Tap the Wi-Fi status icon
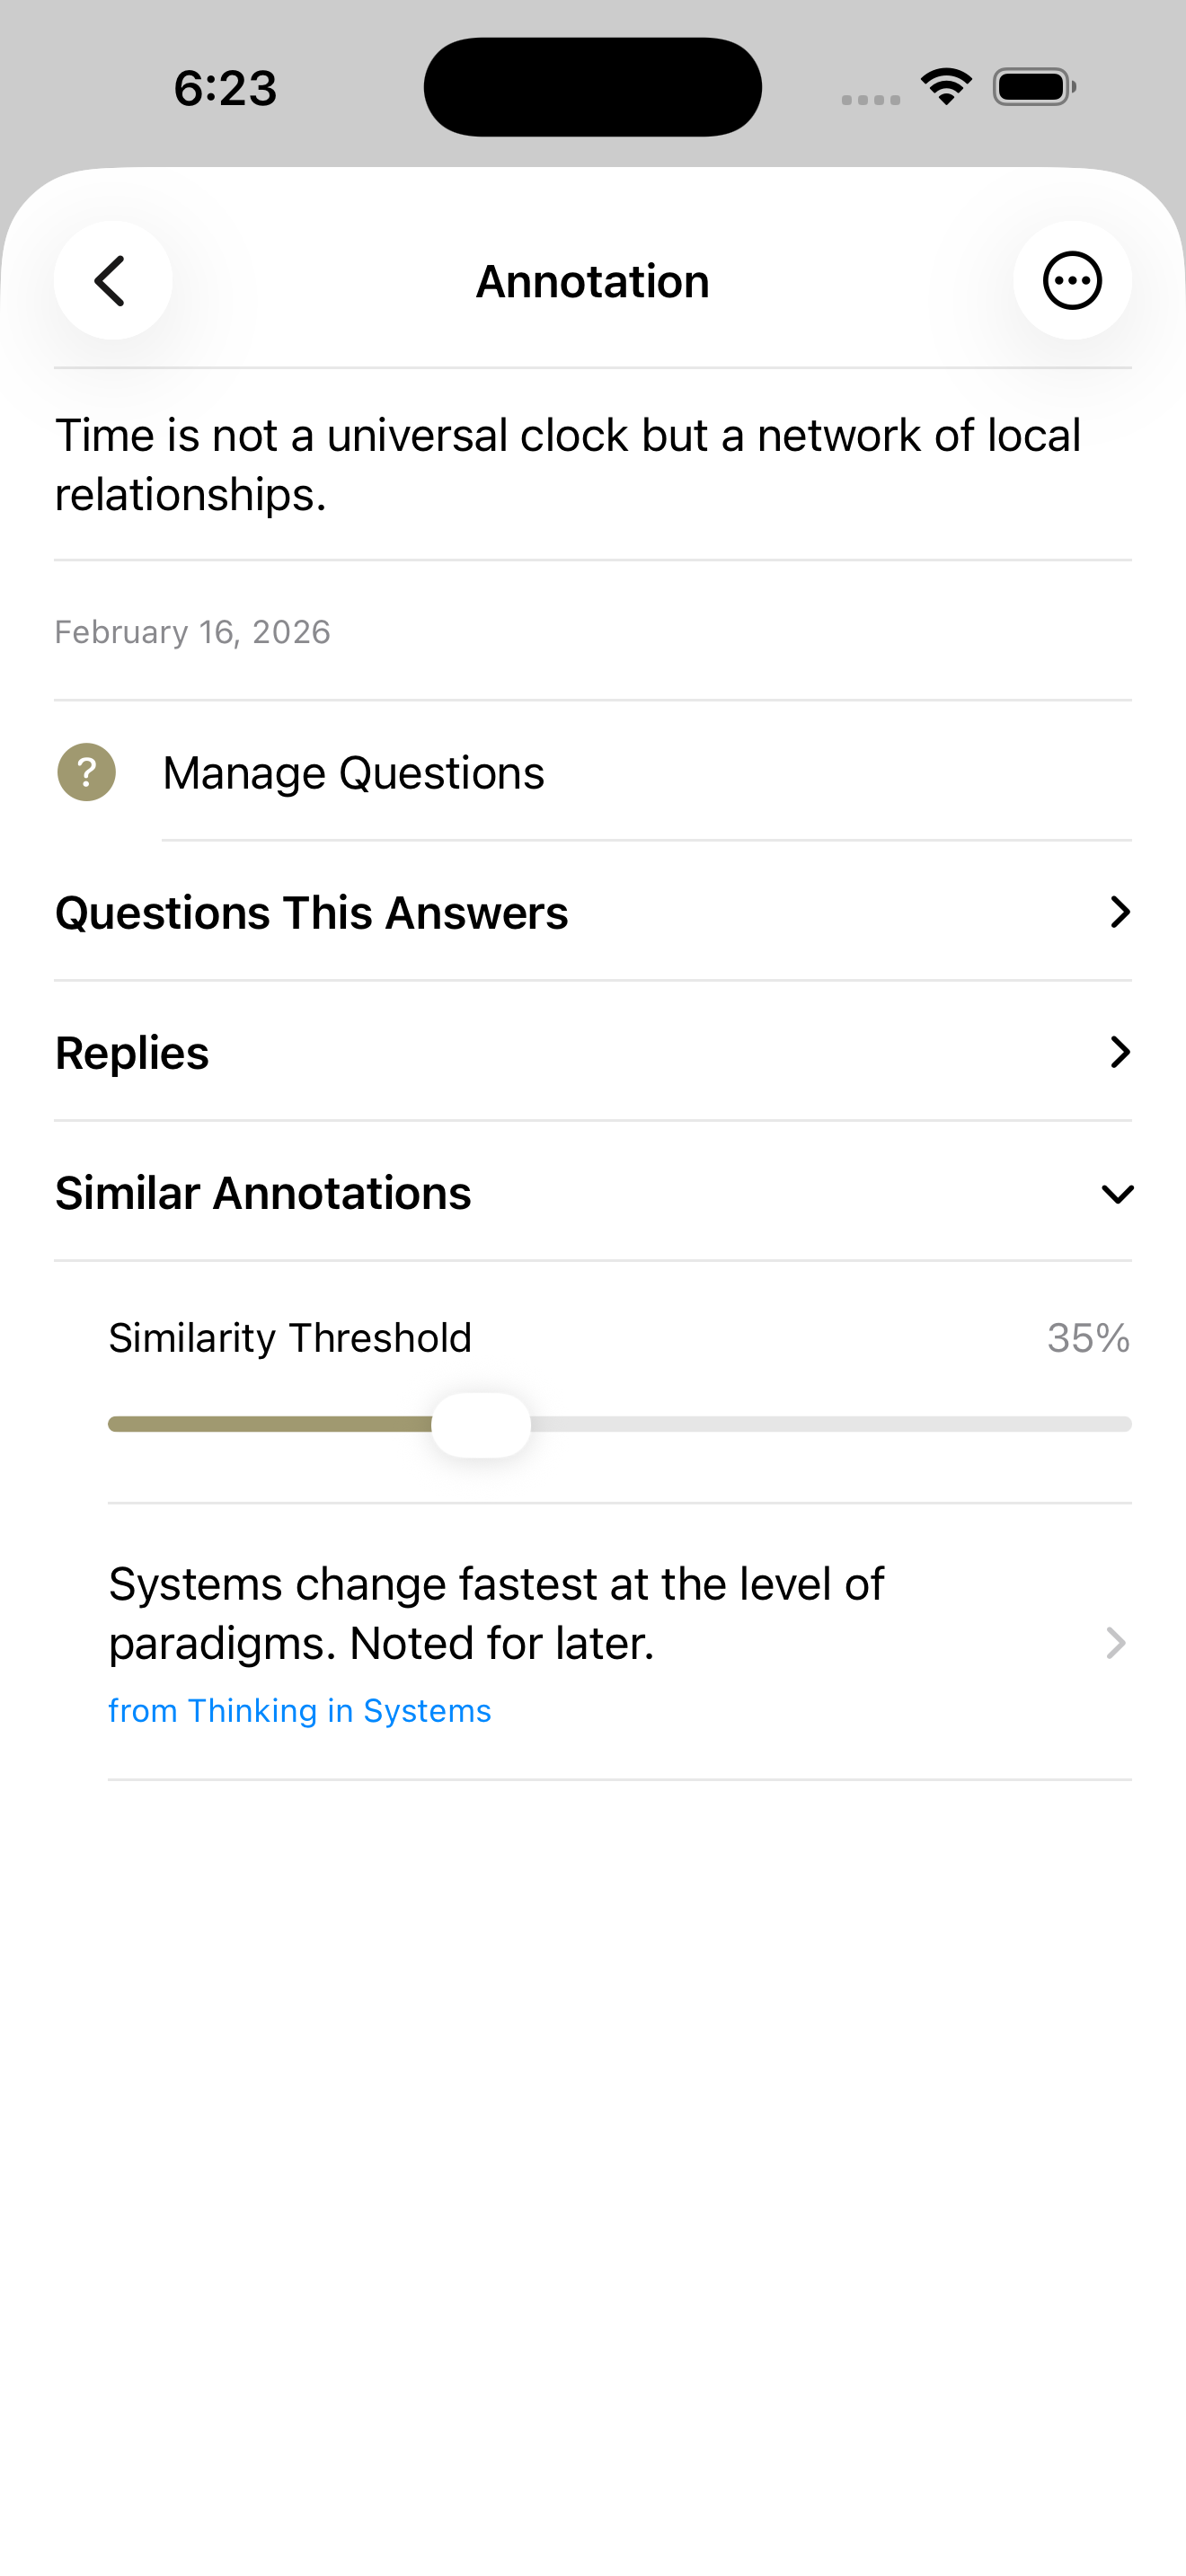Screen dimensions: 1186x2576 tap(944, 86)
